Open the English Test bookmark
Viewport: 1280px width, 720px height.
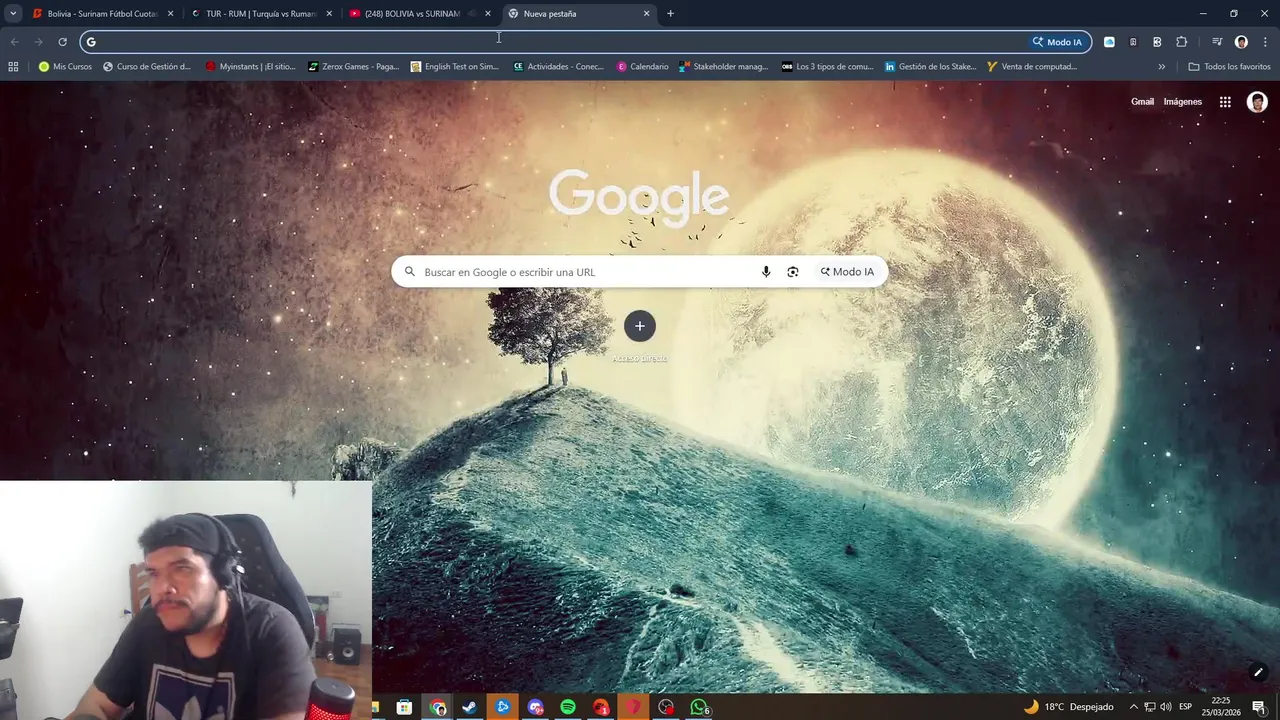(x=455, y=67)
